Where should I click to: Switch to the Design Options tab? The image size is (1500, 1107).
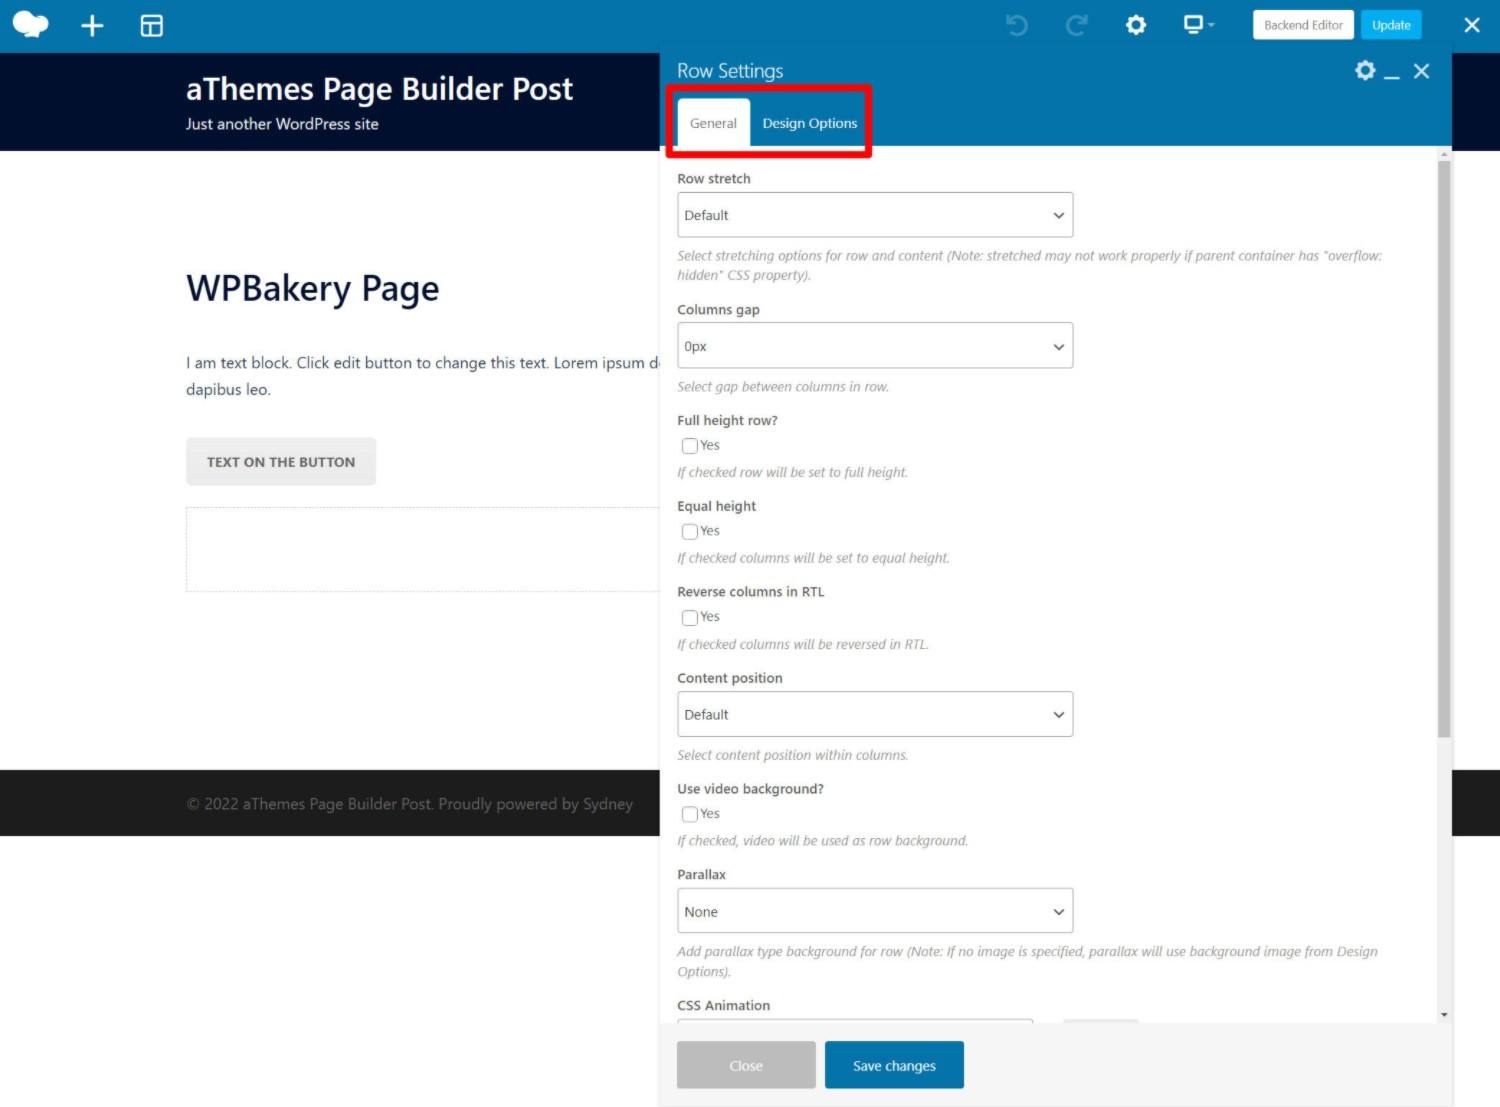[x=809, y=123]
